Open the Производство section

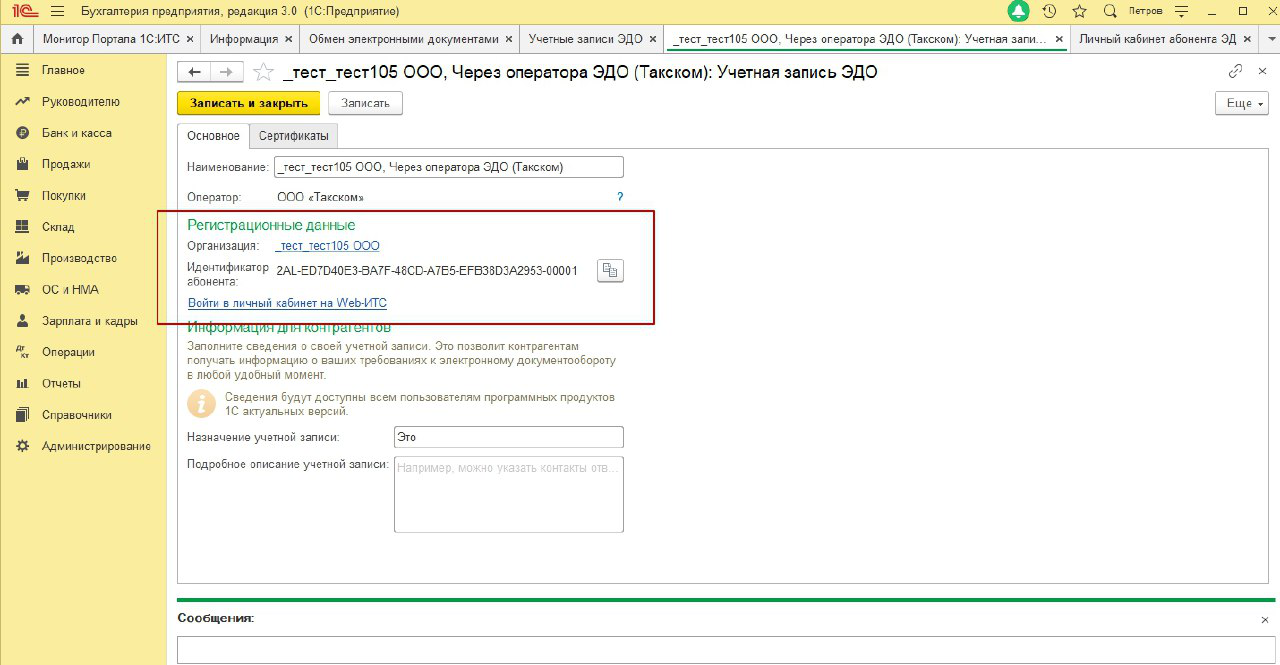[79, 258]
